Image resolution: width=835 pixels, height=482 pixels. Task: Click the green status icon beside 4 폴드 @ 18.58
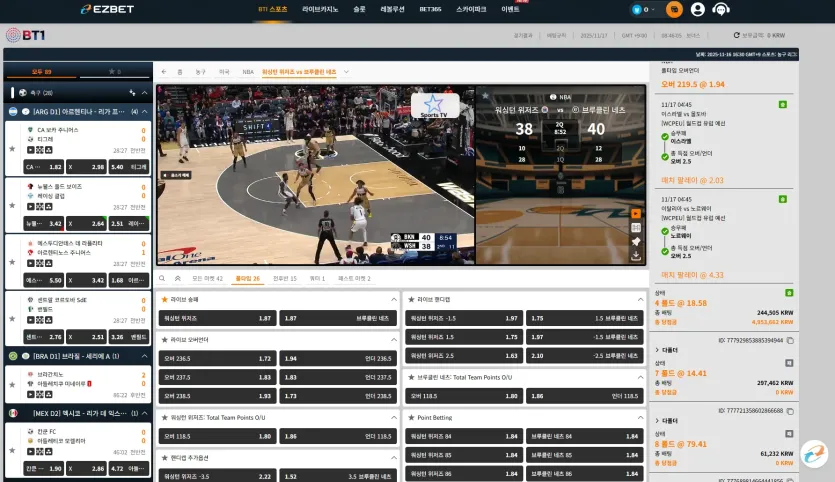coord(789,293)
